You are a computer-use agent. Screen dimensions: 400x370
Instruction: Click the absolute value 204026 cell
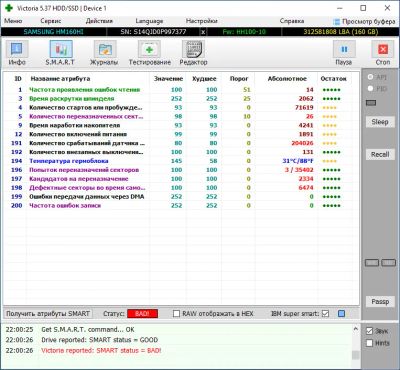coord(302,143)
